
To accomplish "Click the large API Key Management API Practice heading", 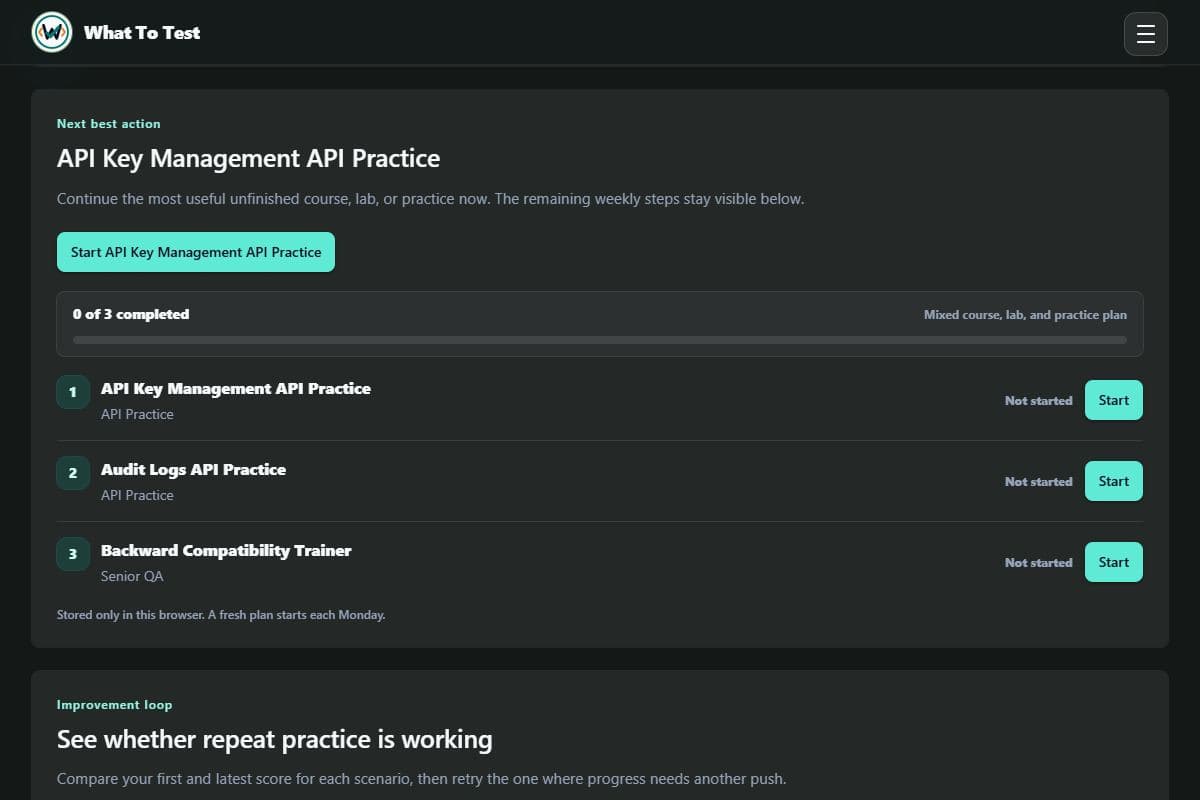I will pyautogui.click(x=248, y=158).
